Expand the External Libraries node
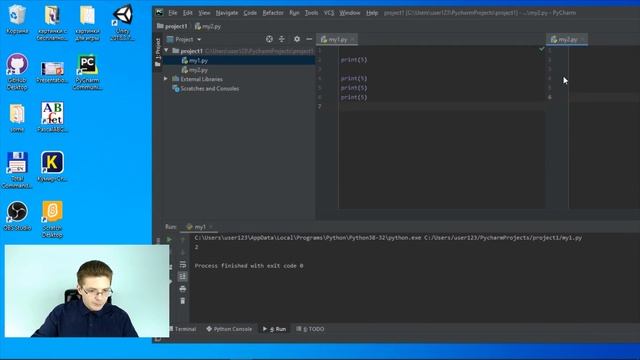Screen dimensions: 640x360 pyautogui.click(x=166, y=79)
